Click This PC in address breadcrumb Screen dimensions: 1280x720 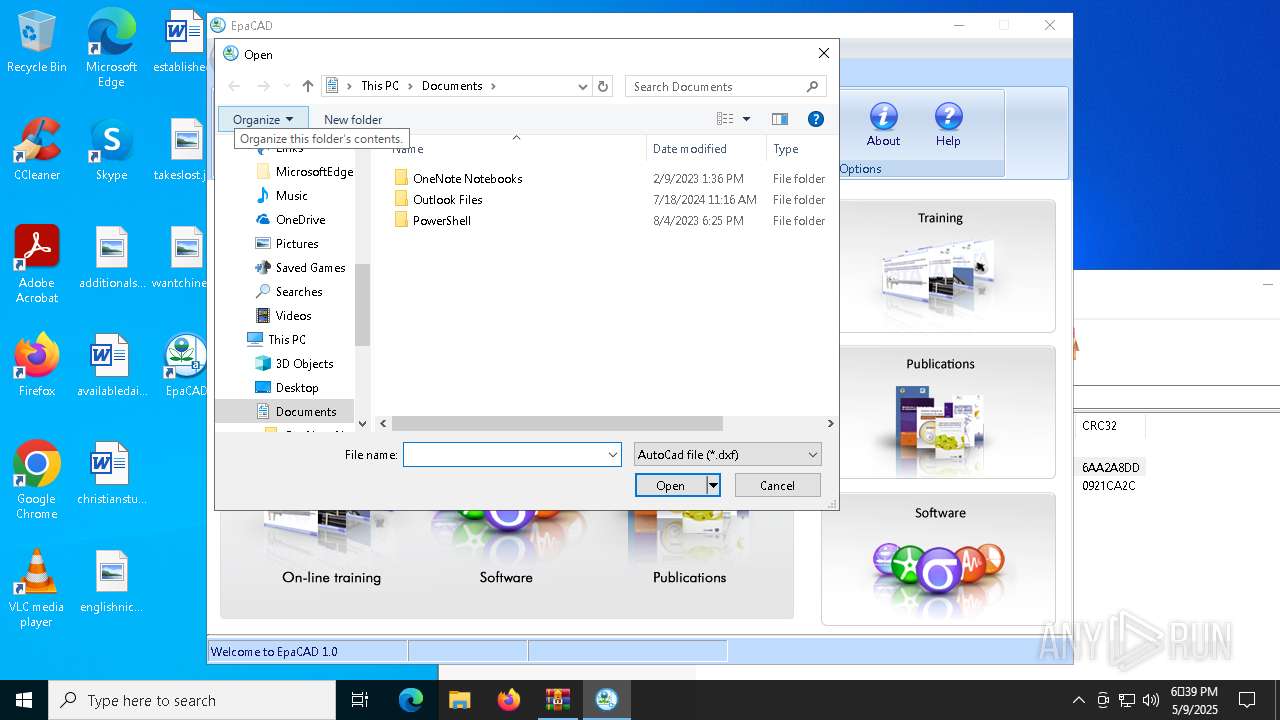[380, 86]
